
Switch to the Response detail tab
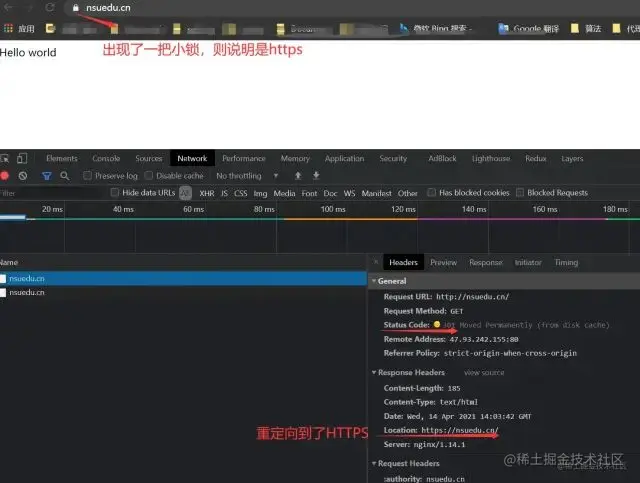(x=485, y=262)
